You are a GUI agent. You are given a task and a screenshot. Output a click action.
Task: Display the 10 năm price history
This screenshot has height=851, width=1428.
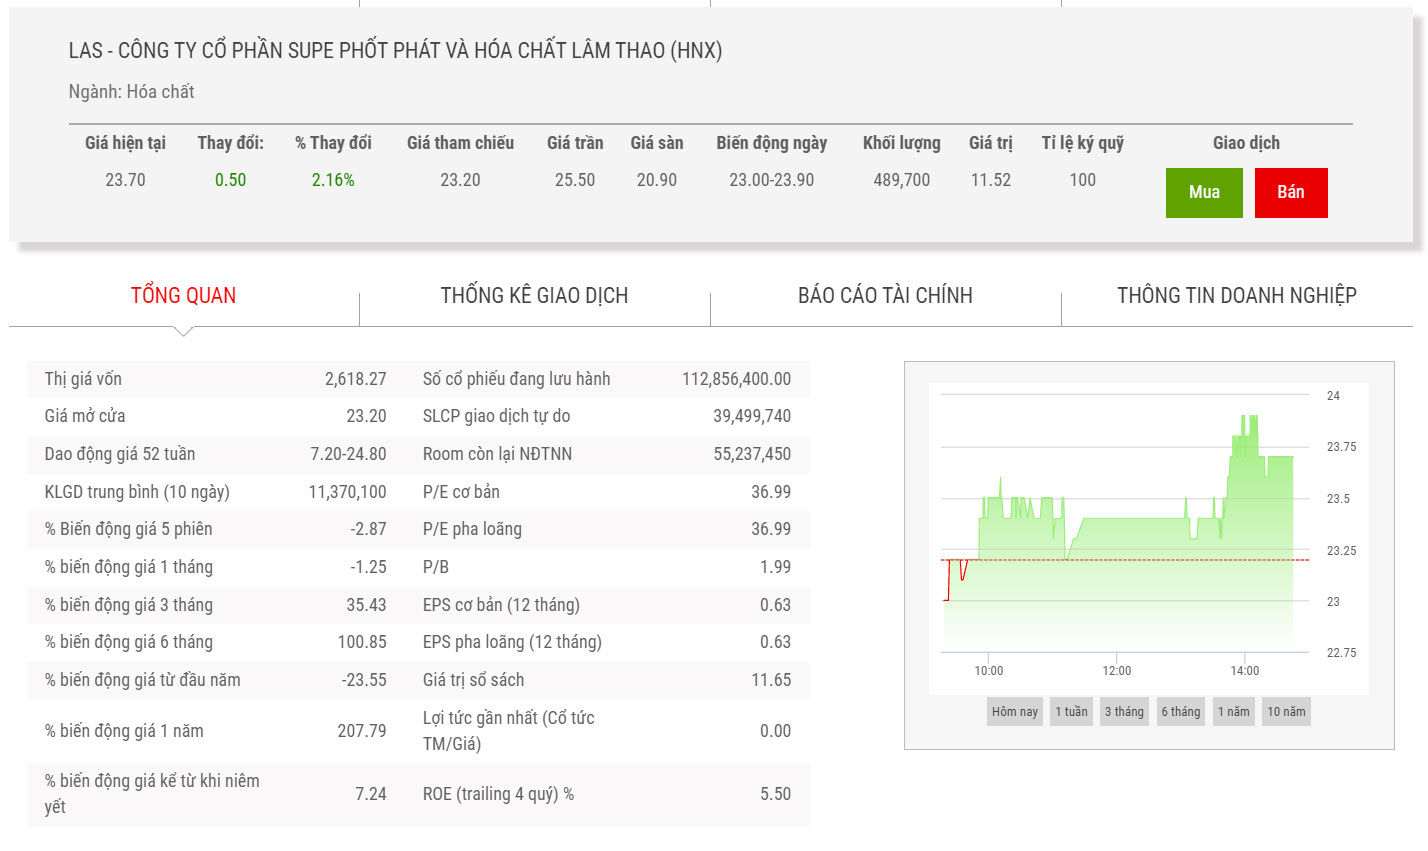[x=1286, y=712]
